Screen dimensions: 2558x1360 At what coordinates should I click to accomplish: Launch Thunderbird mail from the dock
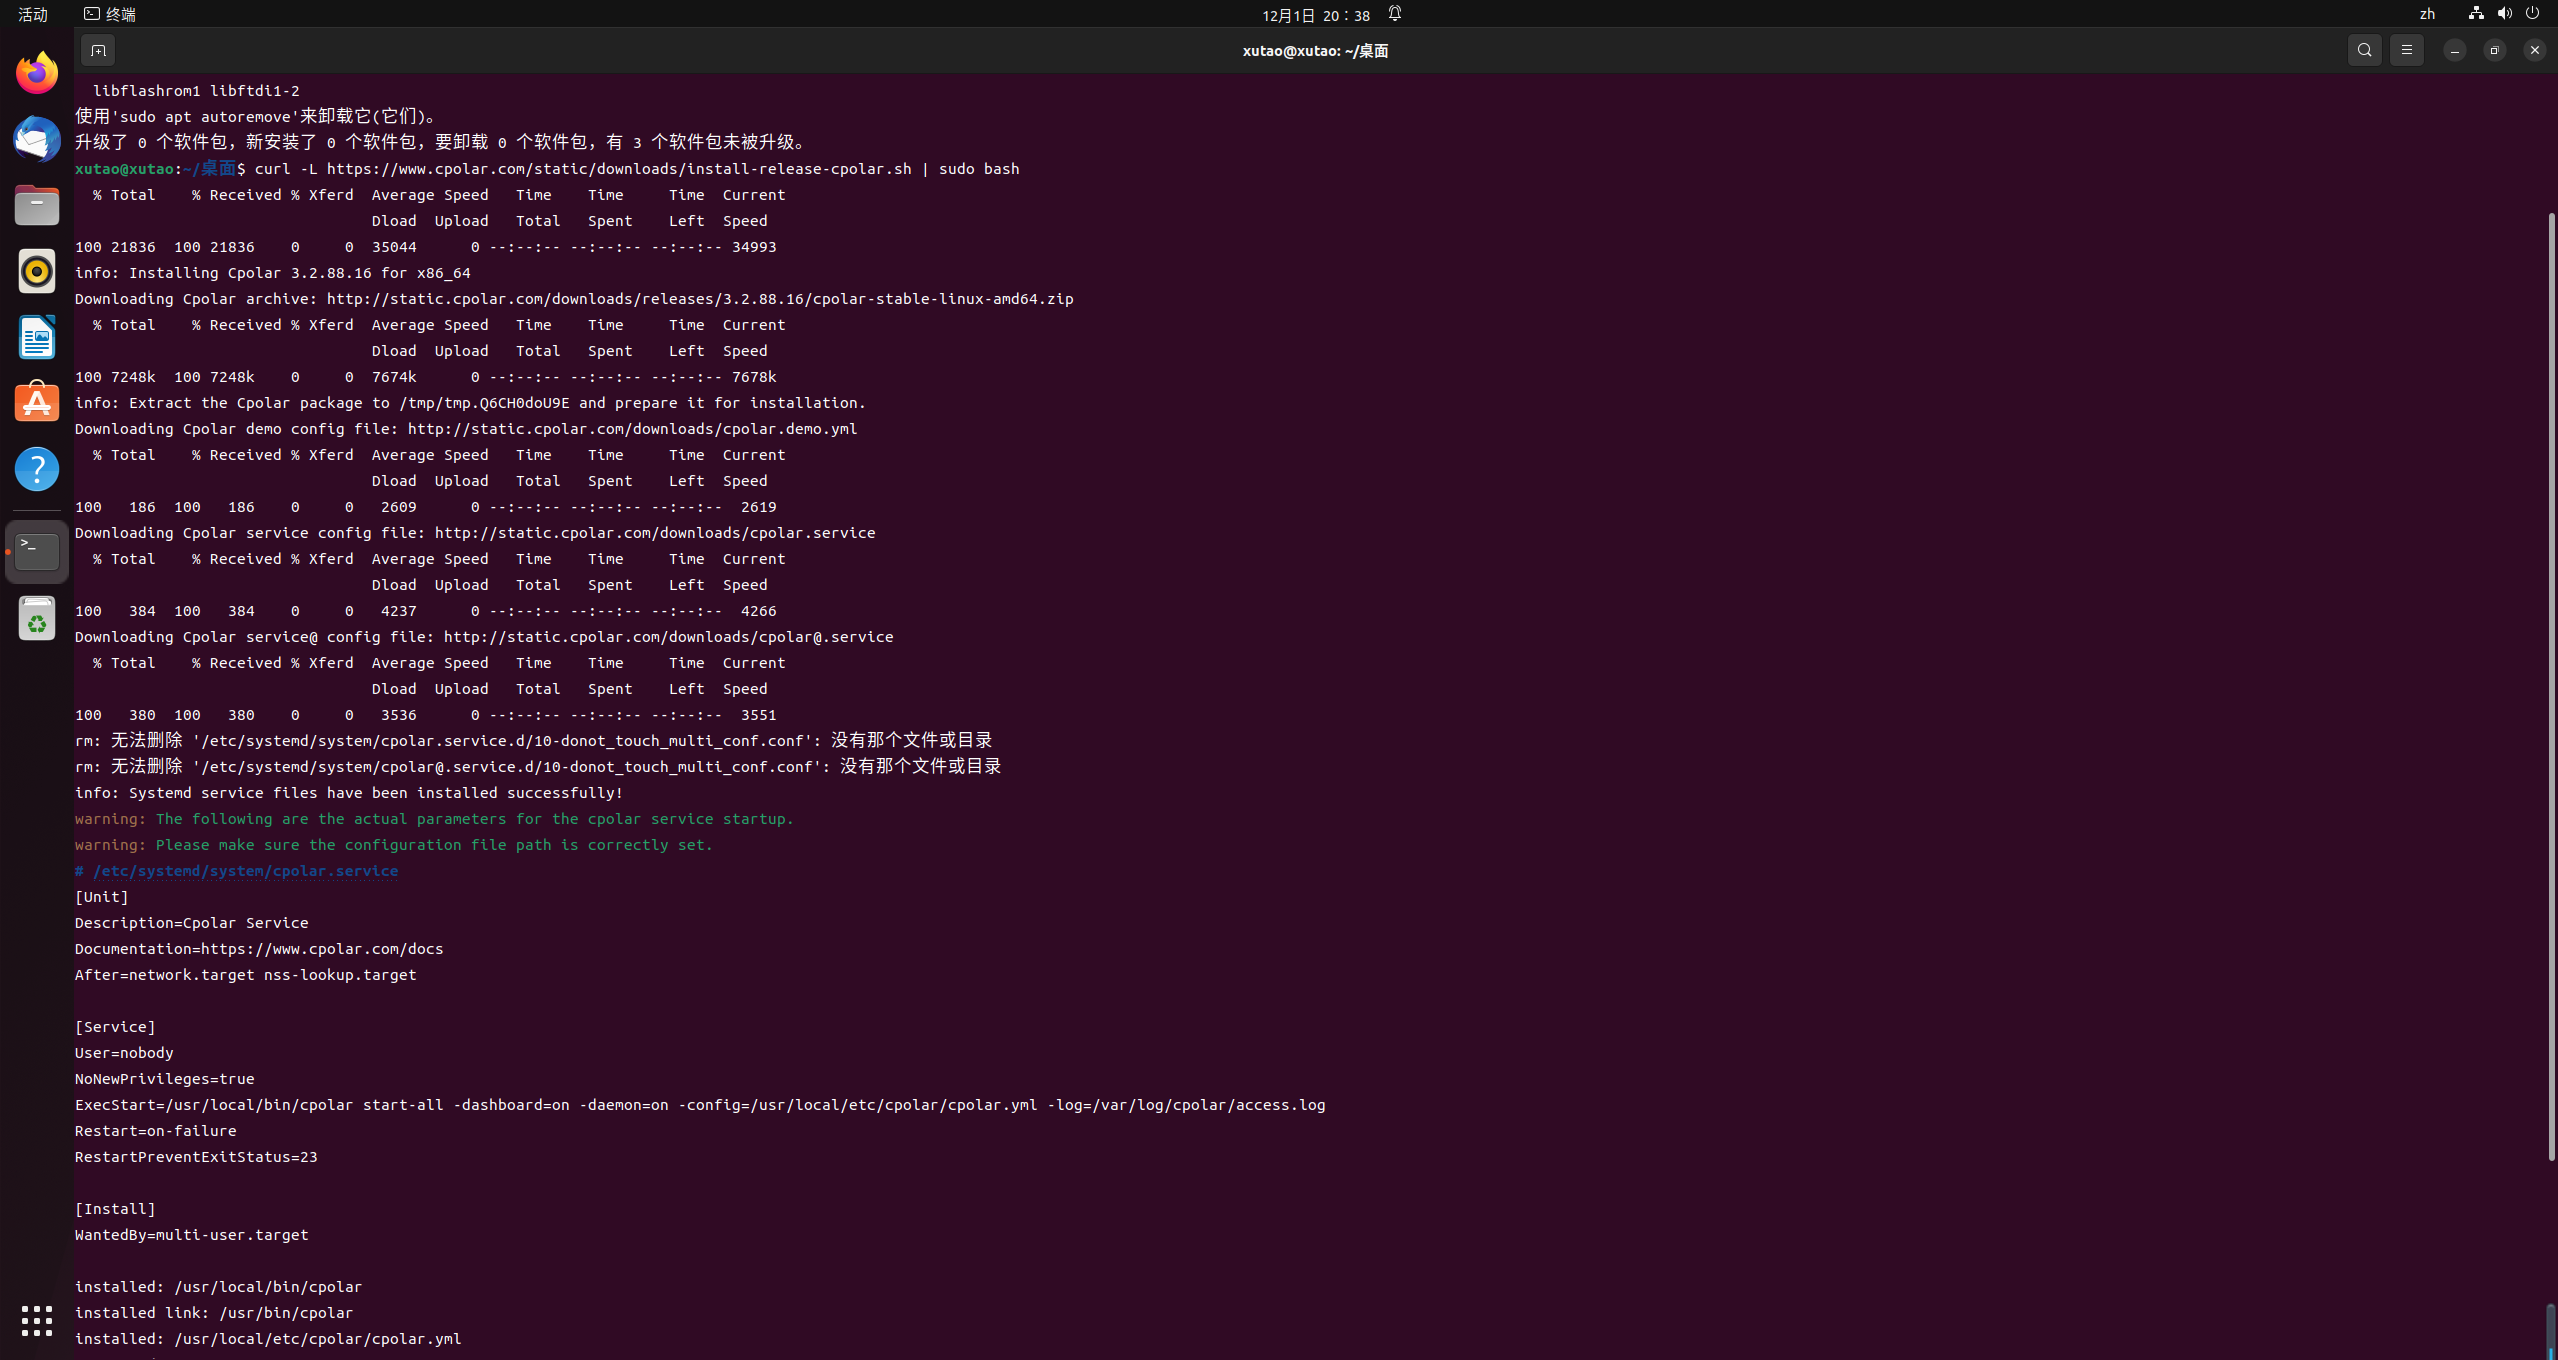[37, 139]
